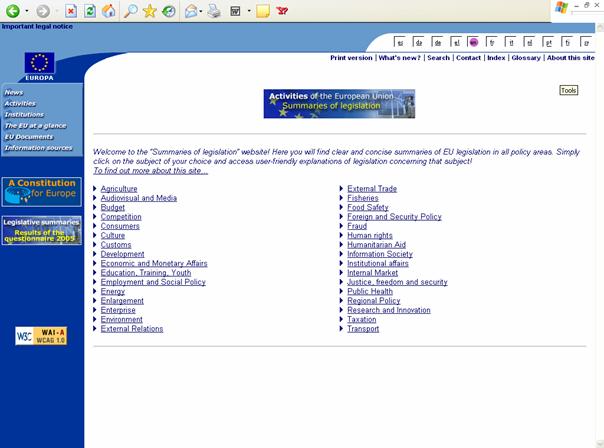Image resolution: width=604 pixels, height=448 pixels.
Task: Click the arrow bullet beside Energy
Action: click(x=95, y=291)
